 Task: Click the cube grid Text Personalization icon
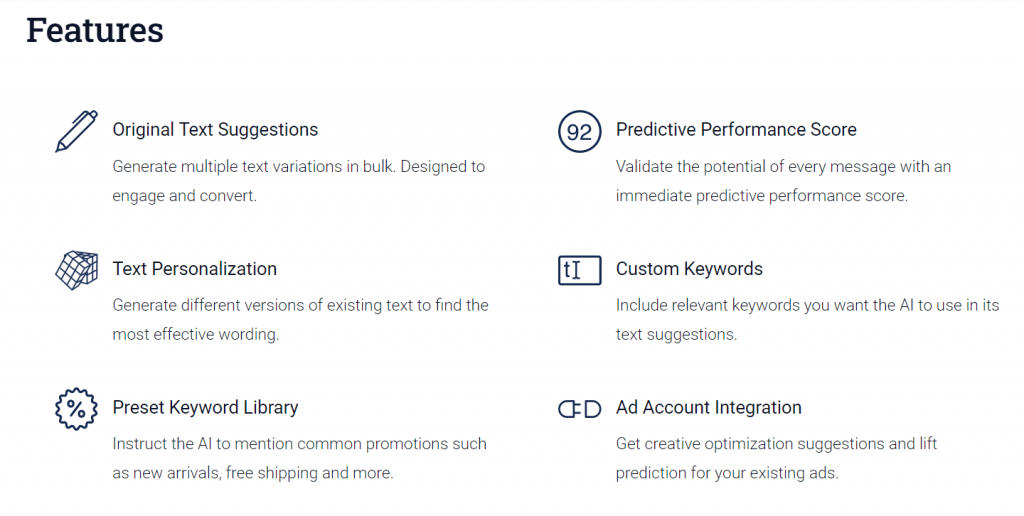pos(76,270)
